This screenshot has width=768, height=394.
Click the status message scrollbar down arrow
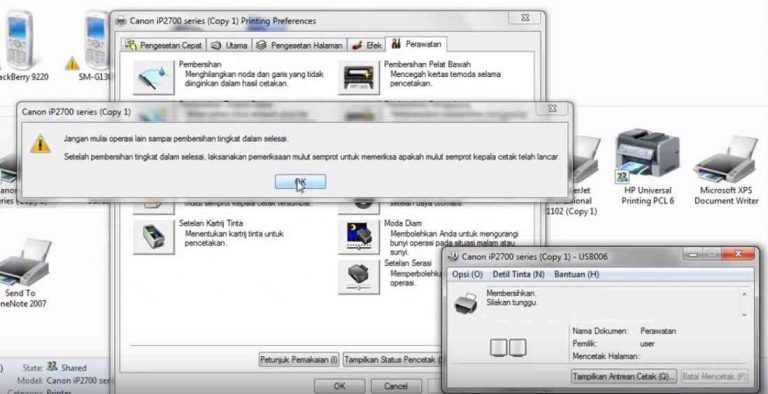point(744,314)
